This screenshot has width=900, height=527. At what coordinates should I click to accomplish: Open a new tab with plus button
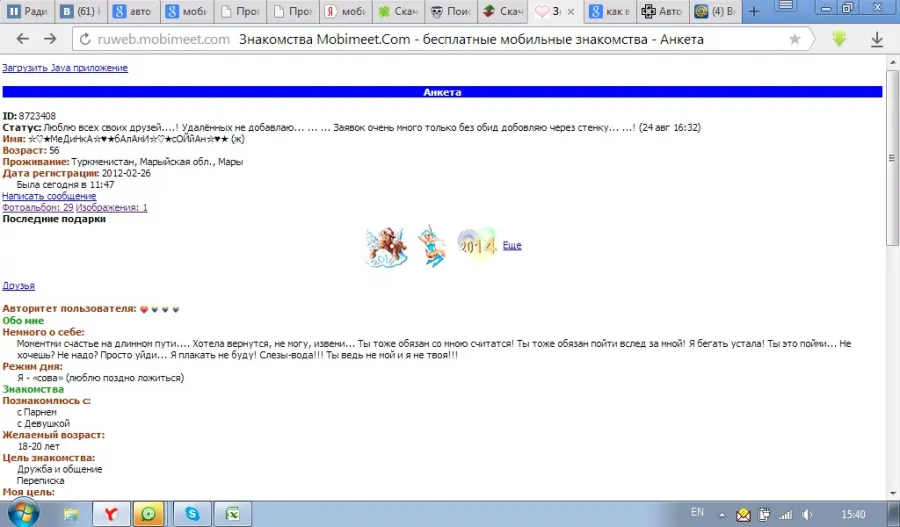click(754, 11)
